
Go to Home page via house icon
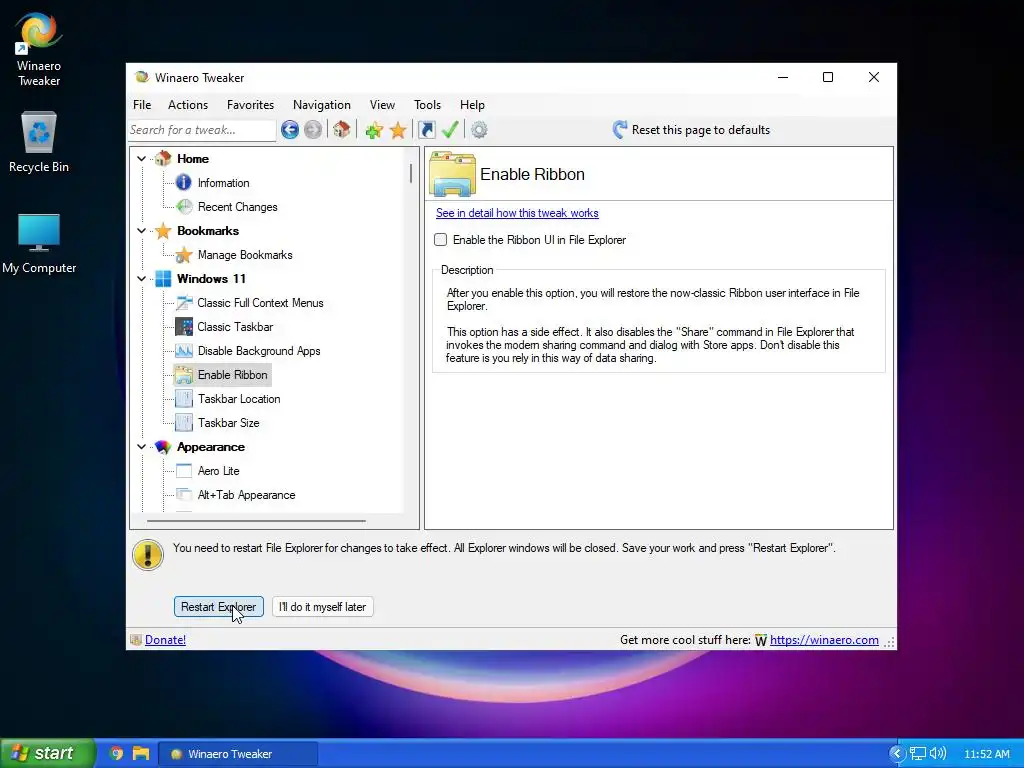[x=342, y=129]
